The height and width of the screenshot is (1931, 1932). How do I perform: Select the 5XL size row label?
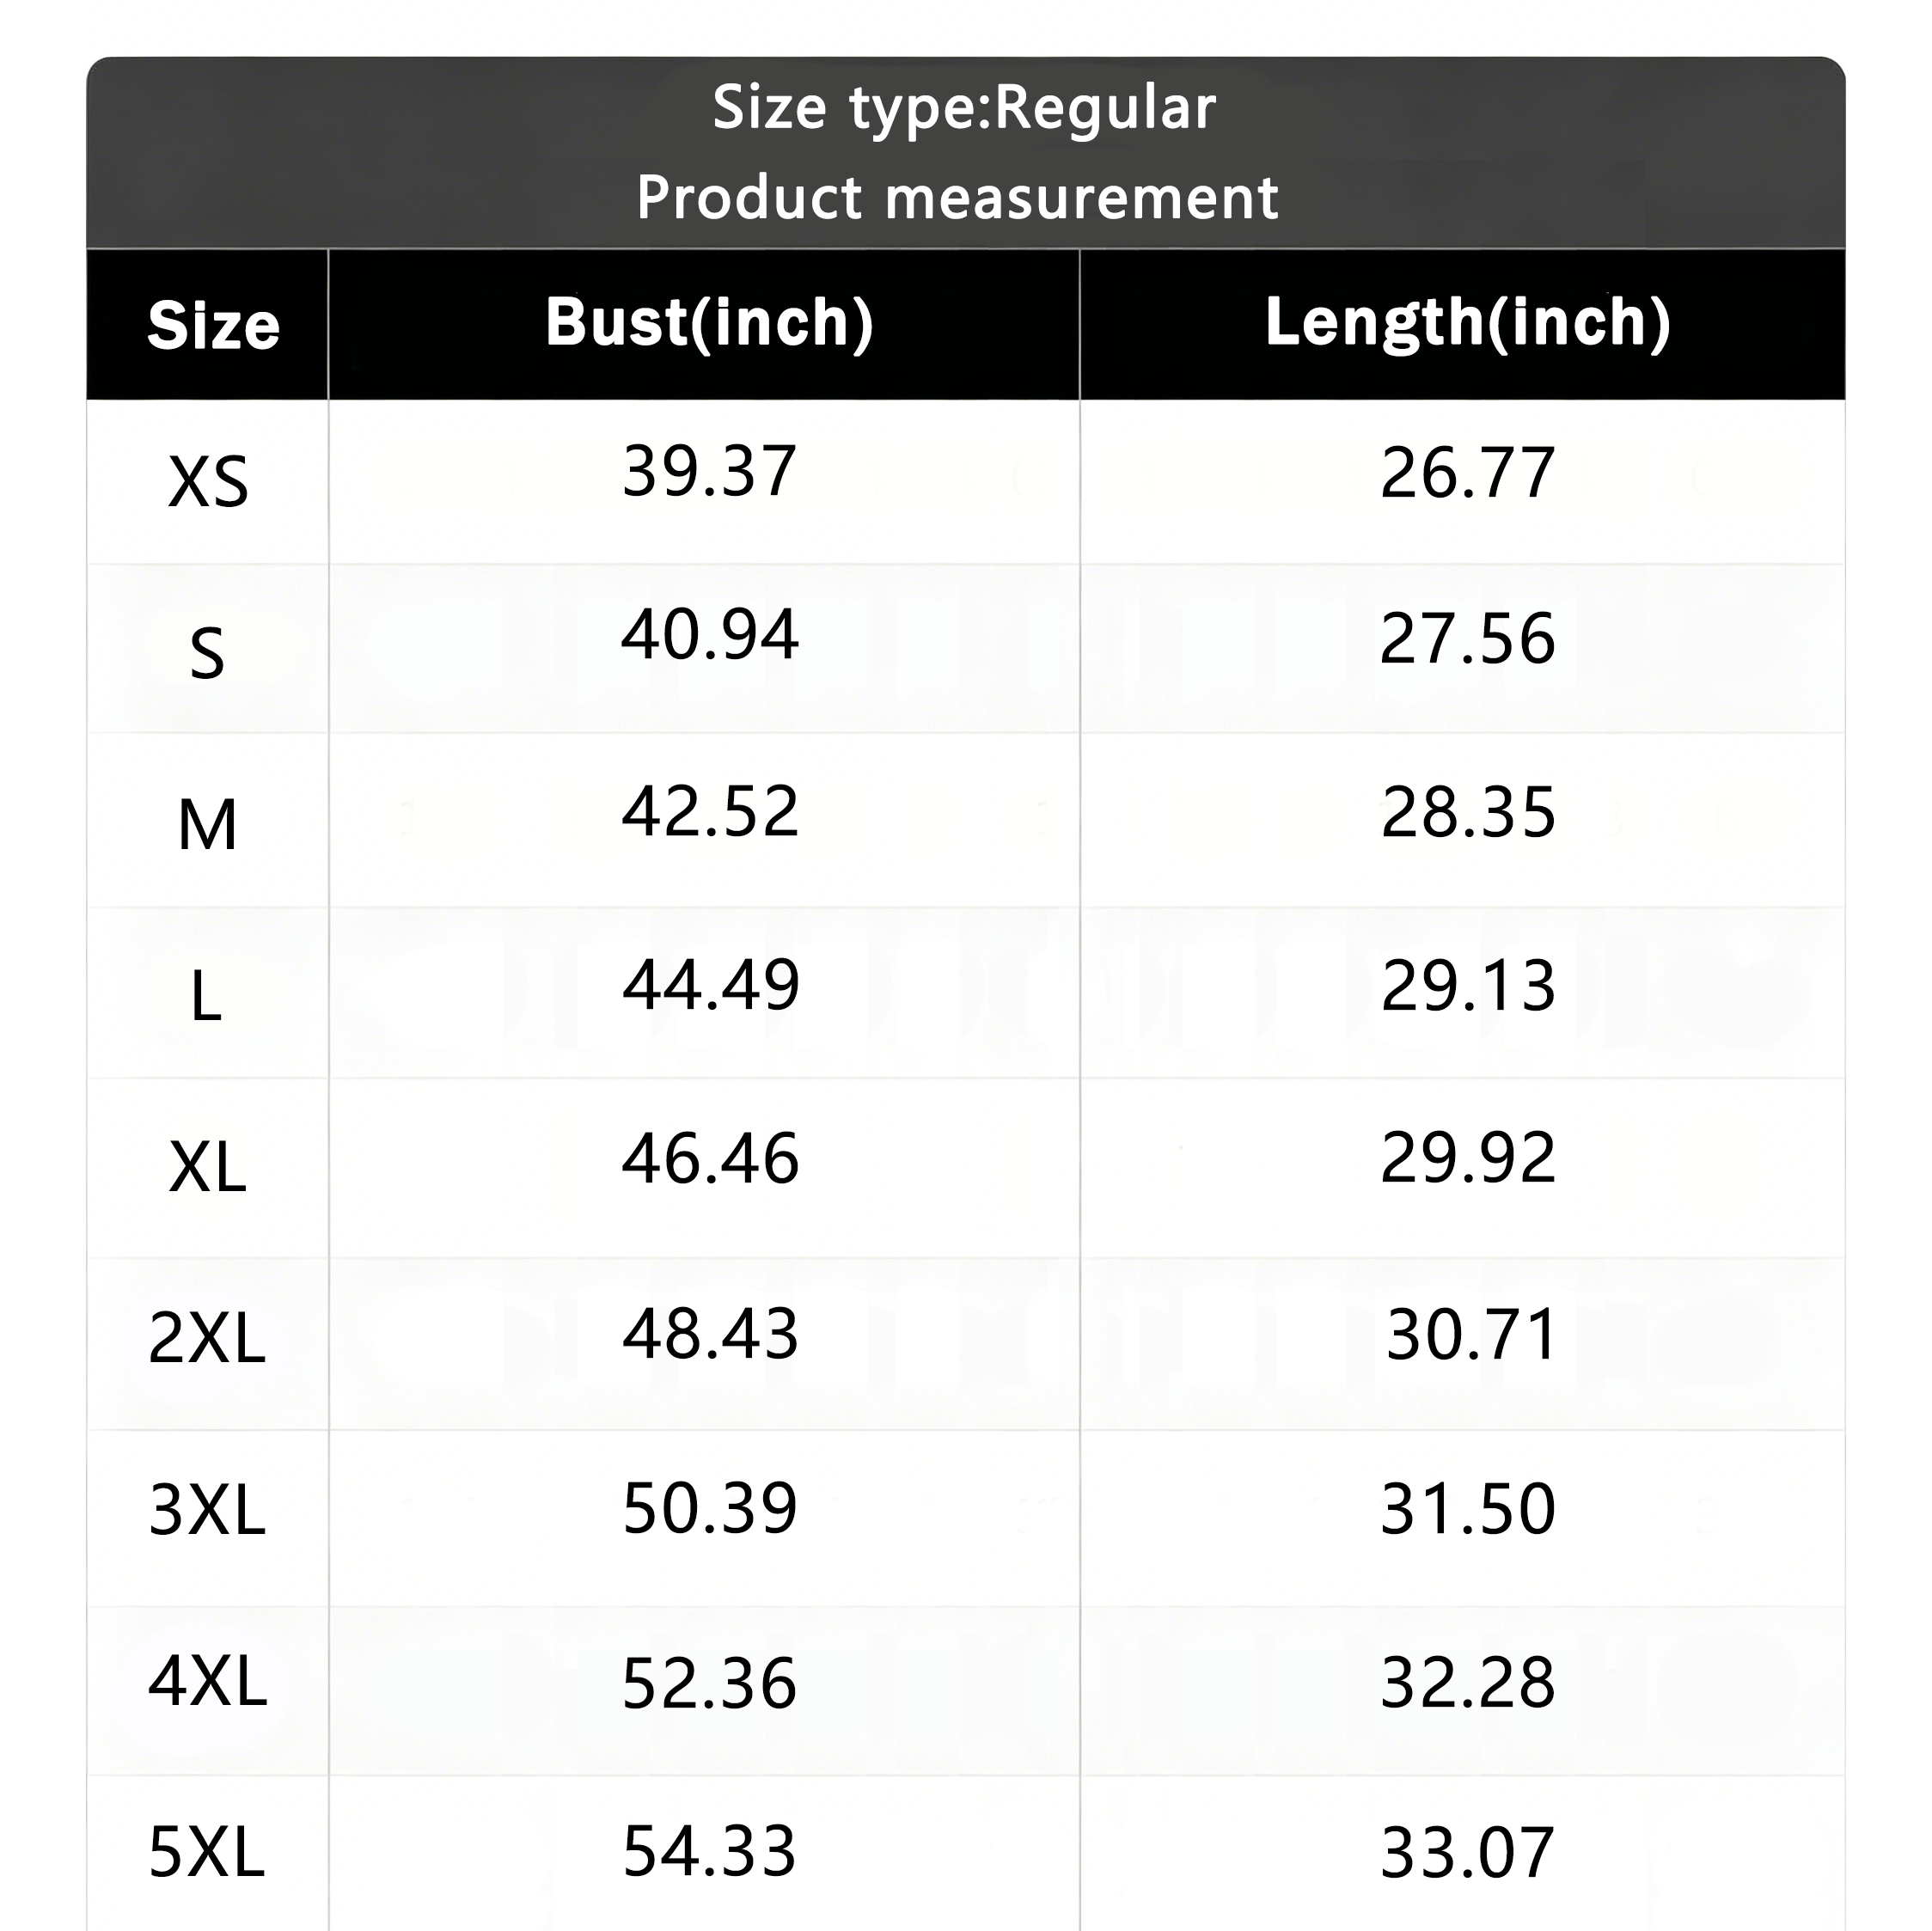point(207,1853)
